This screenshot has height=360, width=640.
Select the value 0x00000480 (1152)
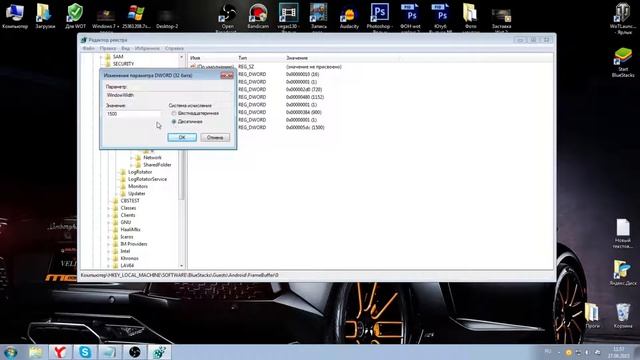pos(305,97)
